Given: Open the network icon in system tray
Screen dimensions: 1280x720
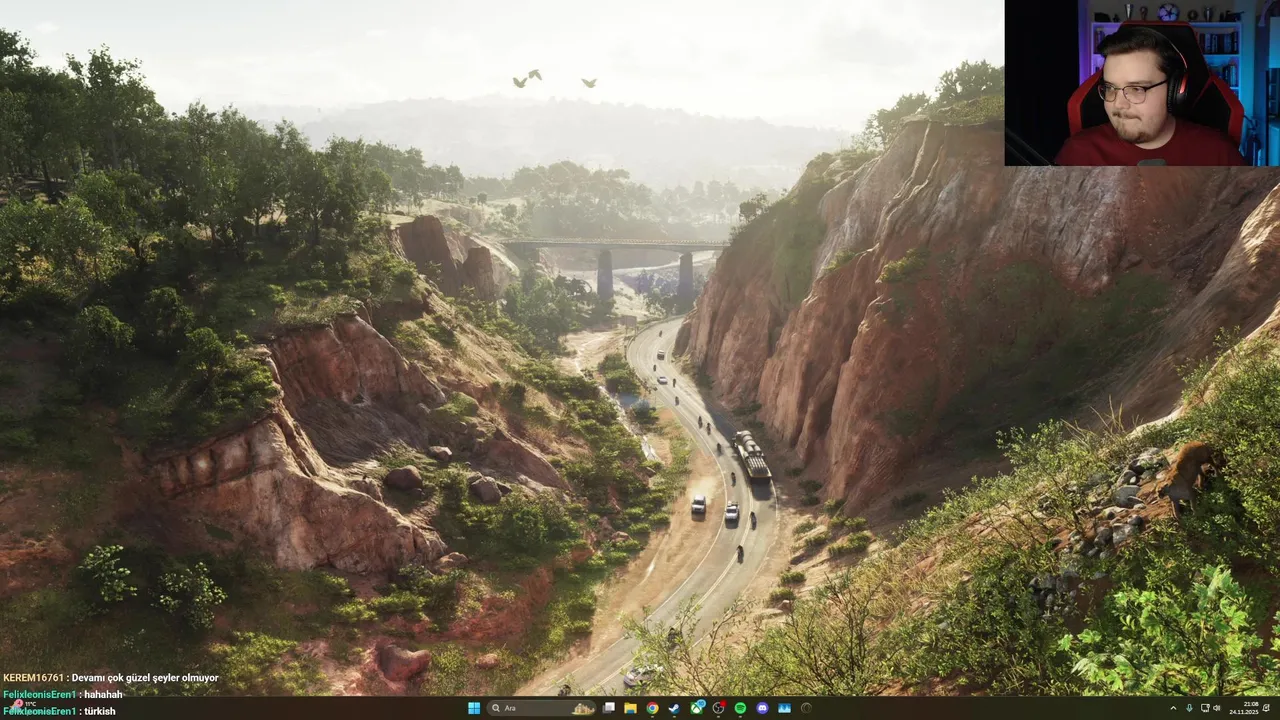Looking at the screenshot, I should click(x=1204, y=708).
